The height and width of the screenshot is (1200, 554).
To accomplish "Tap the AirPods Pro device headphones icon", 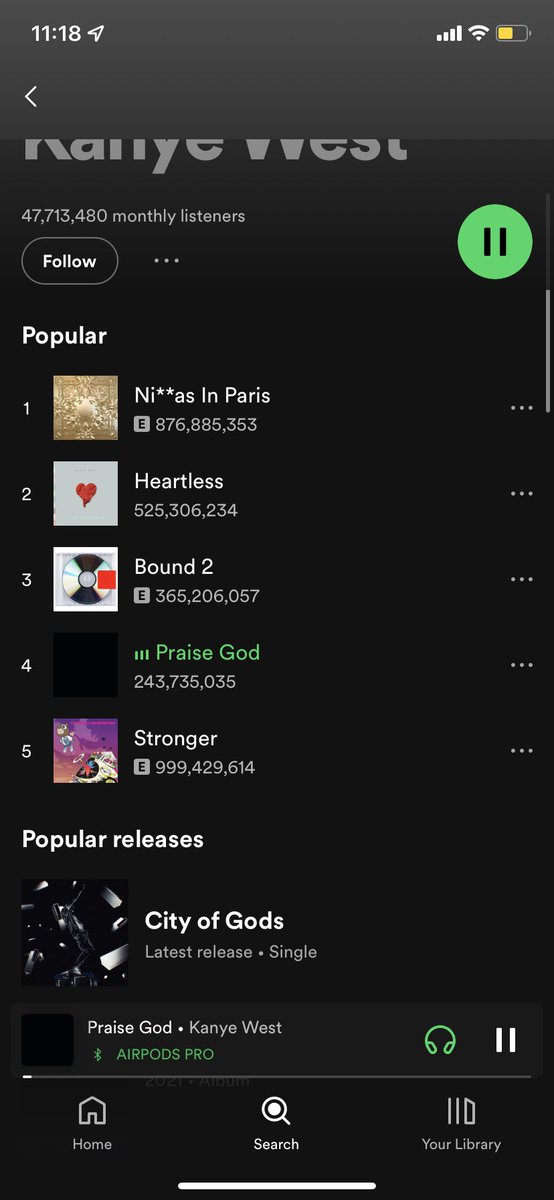I will tap(440, 1040).
